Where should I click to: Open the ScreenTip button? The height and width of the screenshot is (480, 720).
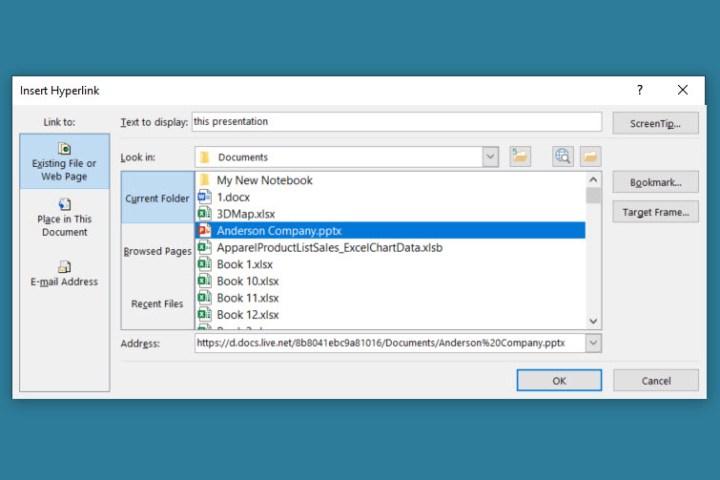[655, 123]
